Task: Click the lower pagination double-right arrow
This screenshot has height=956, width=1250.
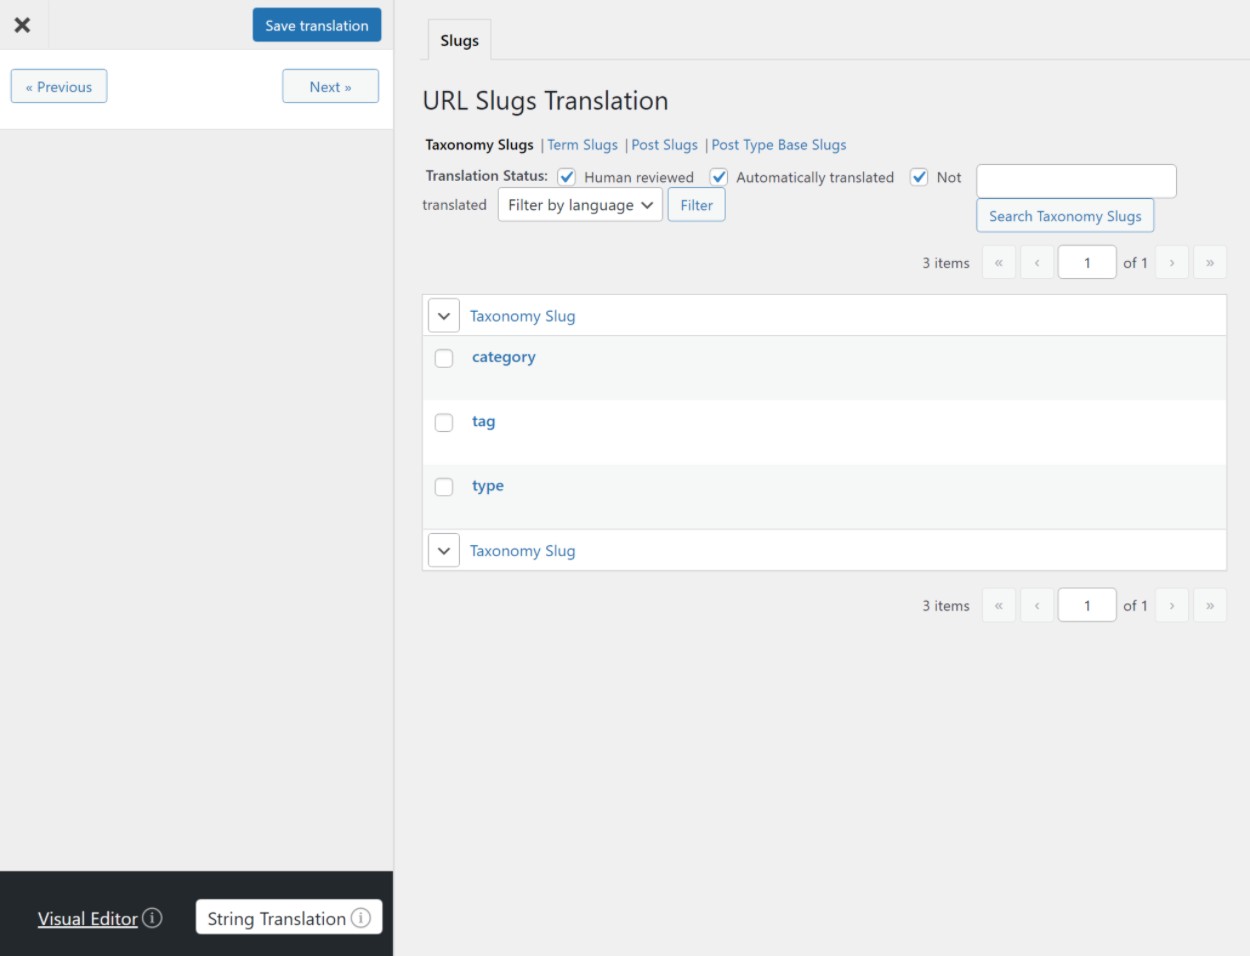Action: (x=1210, y=605)
